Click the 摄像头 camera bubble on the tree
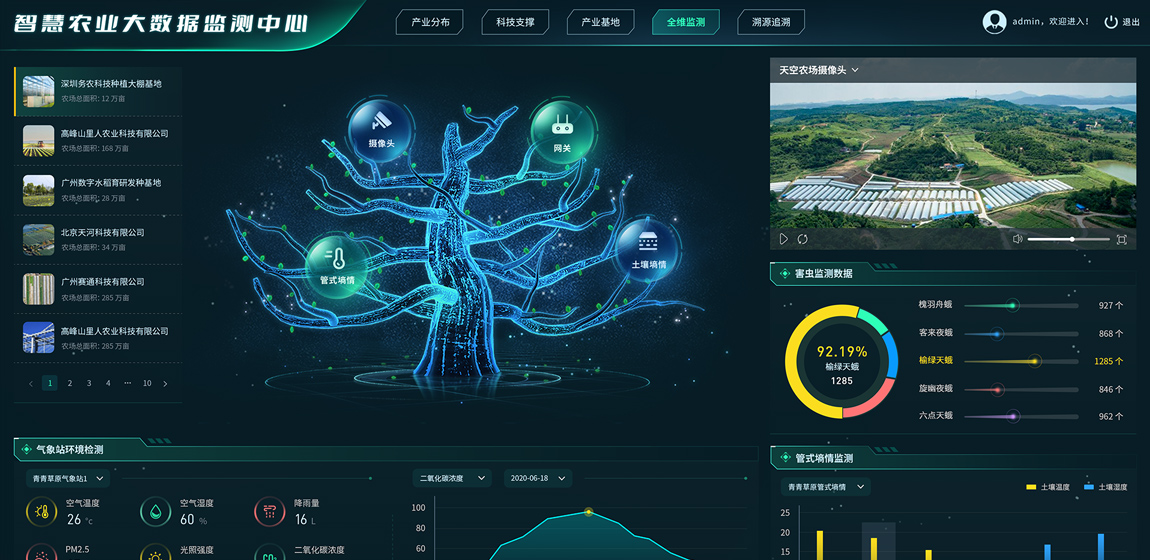The width and height of the screenshot is (1150, 560). (381, 128)
